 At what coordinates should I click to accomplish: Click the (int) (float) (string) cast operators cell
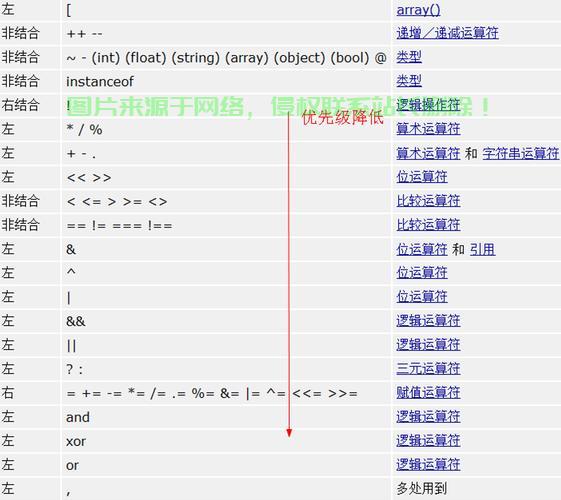[226, 58]
